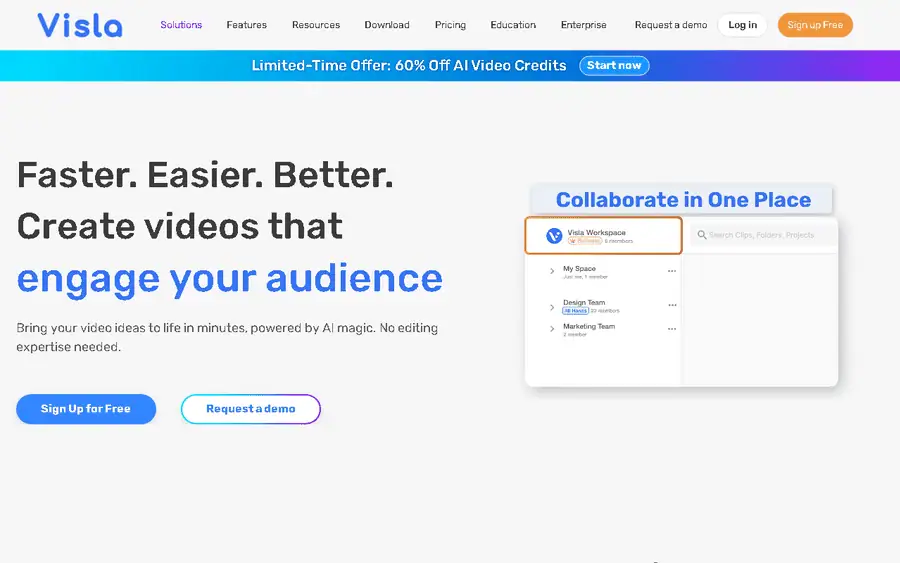Click the Collaborate in One Place heading
The image size is (900, 563).
(683, 200)
